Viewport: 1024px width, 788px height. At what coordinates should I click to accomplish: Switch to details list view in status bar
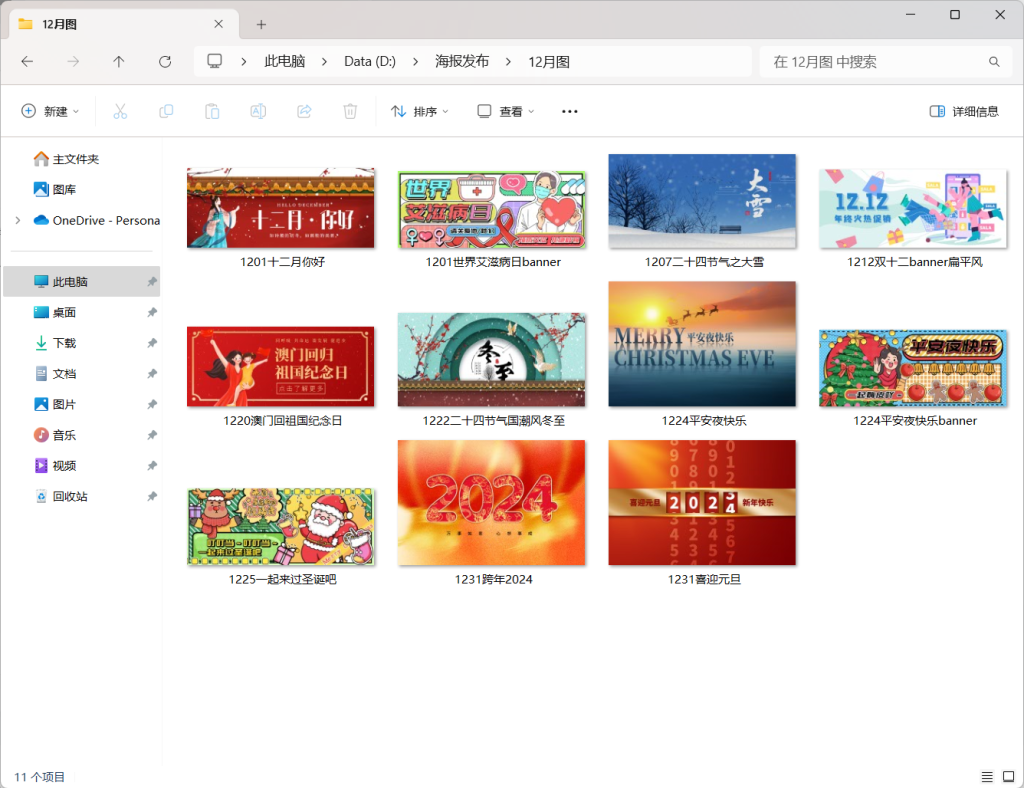click(987, 776)
